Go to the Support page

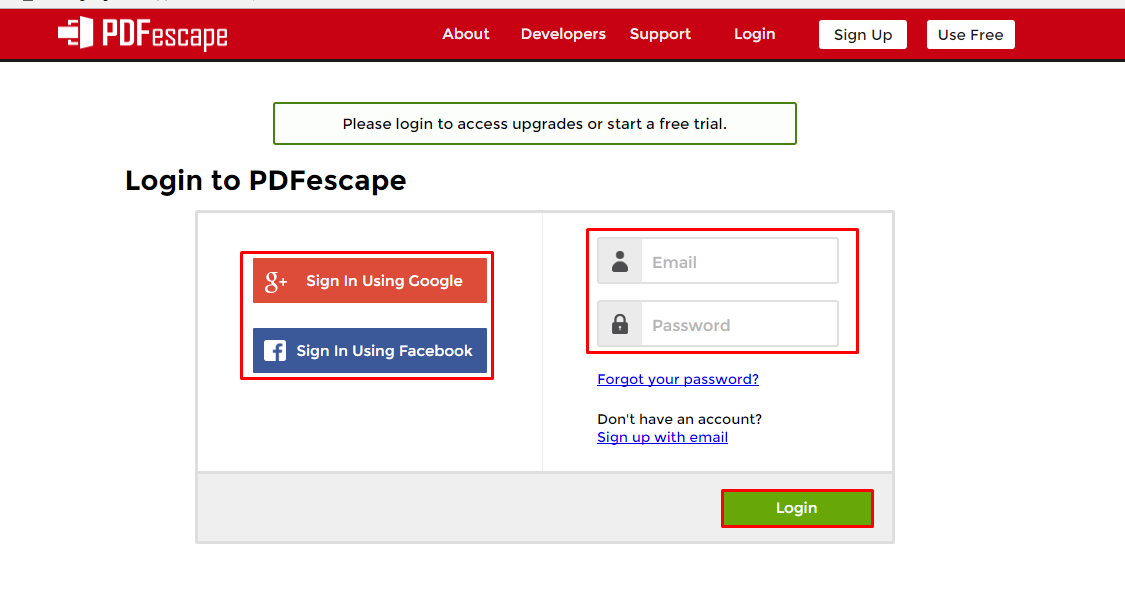click(660, 34)
